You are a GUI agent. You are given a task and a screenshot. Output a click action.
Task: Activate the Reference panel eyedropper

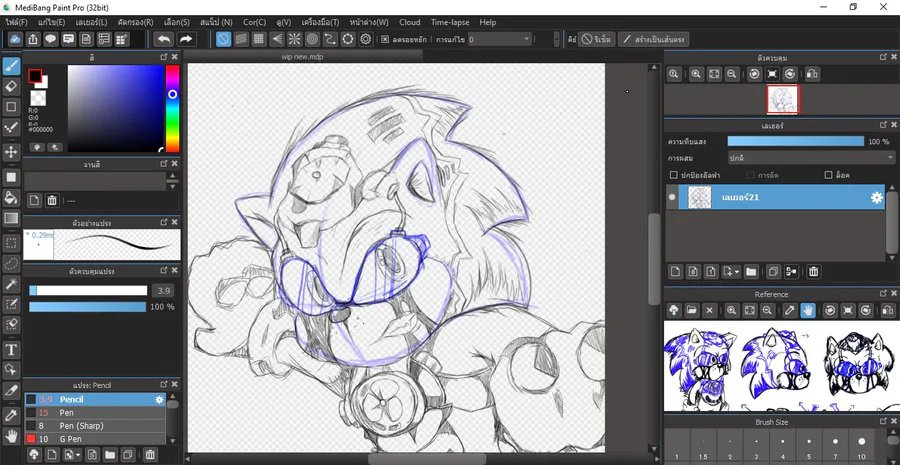tap(790, 311)
